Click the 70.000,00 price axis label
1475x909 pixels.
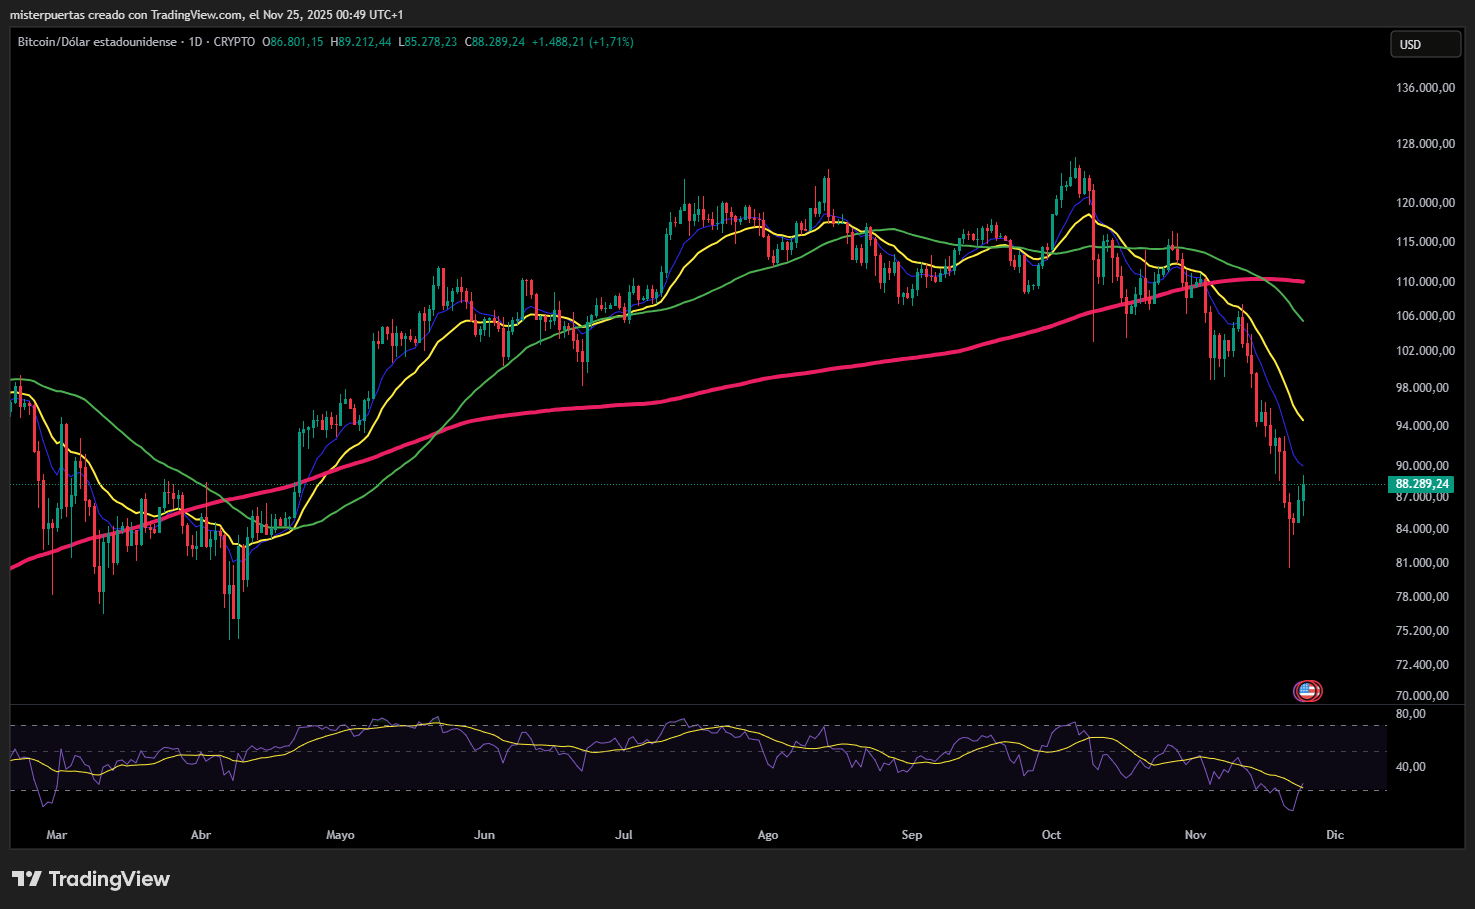(x=1422, y=696)
